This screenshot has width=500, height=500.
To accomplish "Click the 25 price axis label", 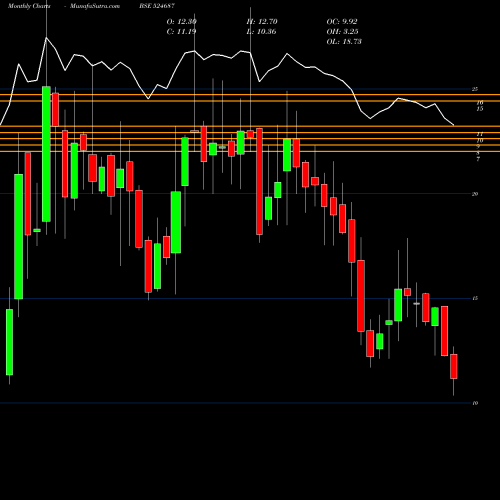I will 475,89.
